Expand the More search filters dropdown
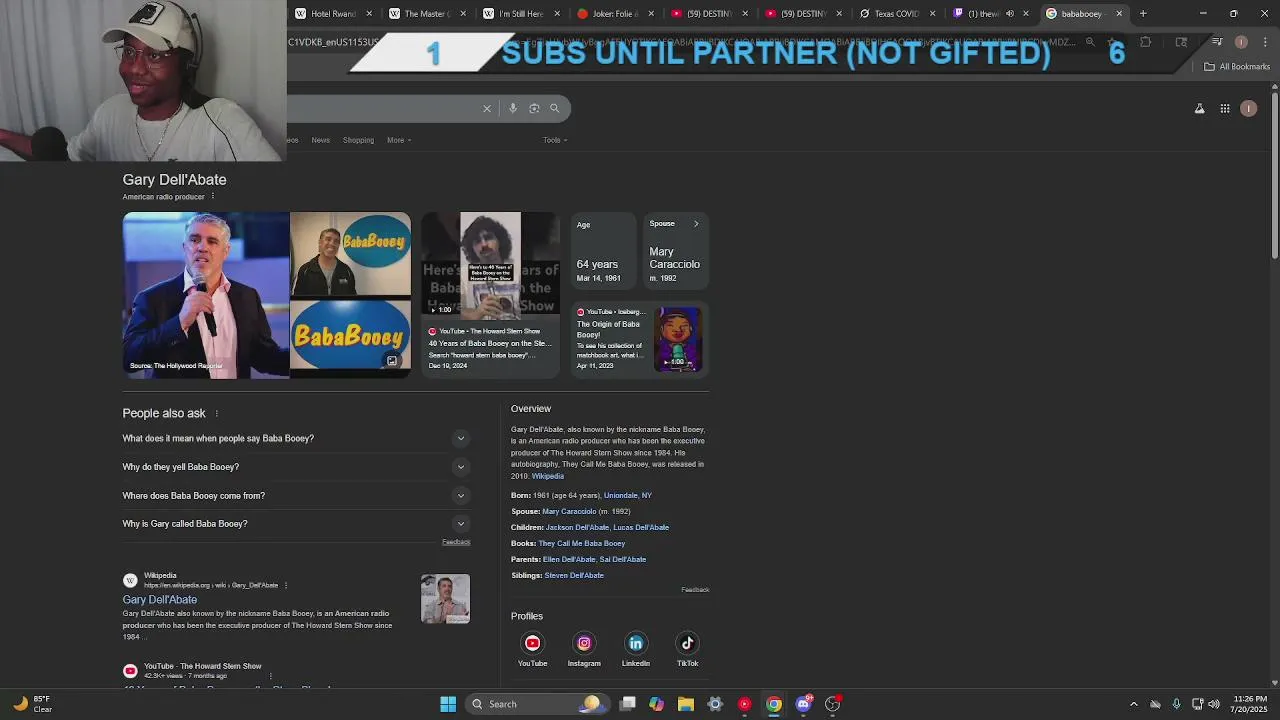 399,140
